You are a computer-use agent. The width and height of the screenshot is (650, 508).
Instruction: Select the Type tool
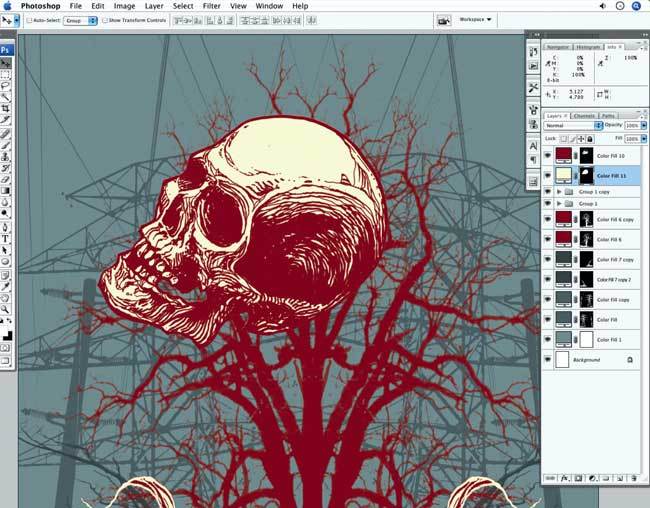click(x=6, y=239)
